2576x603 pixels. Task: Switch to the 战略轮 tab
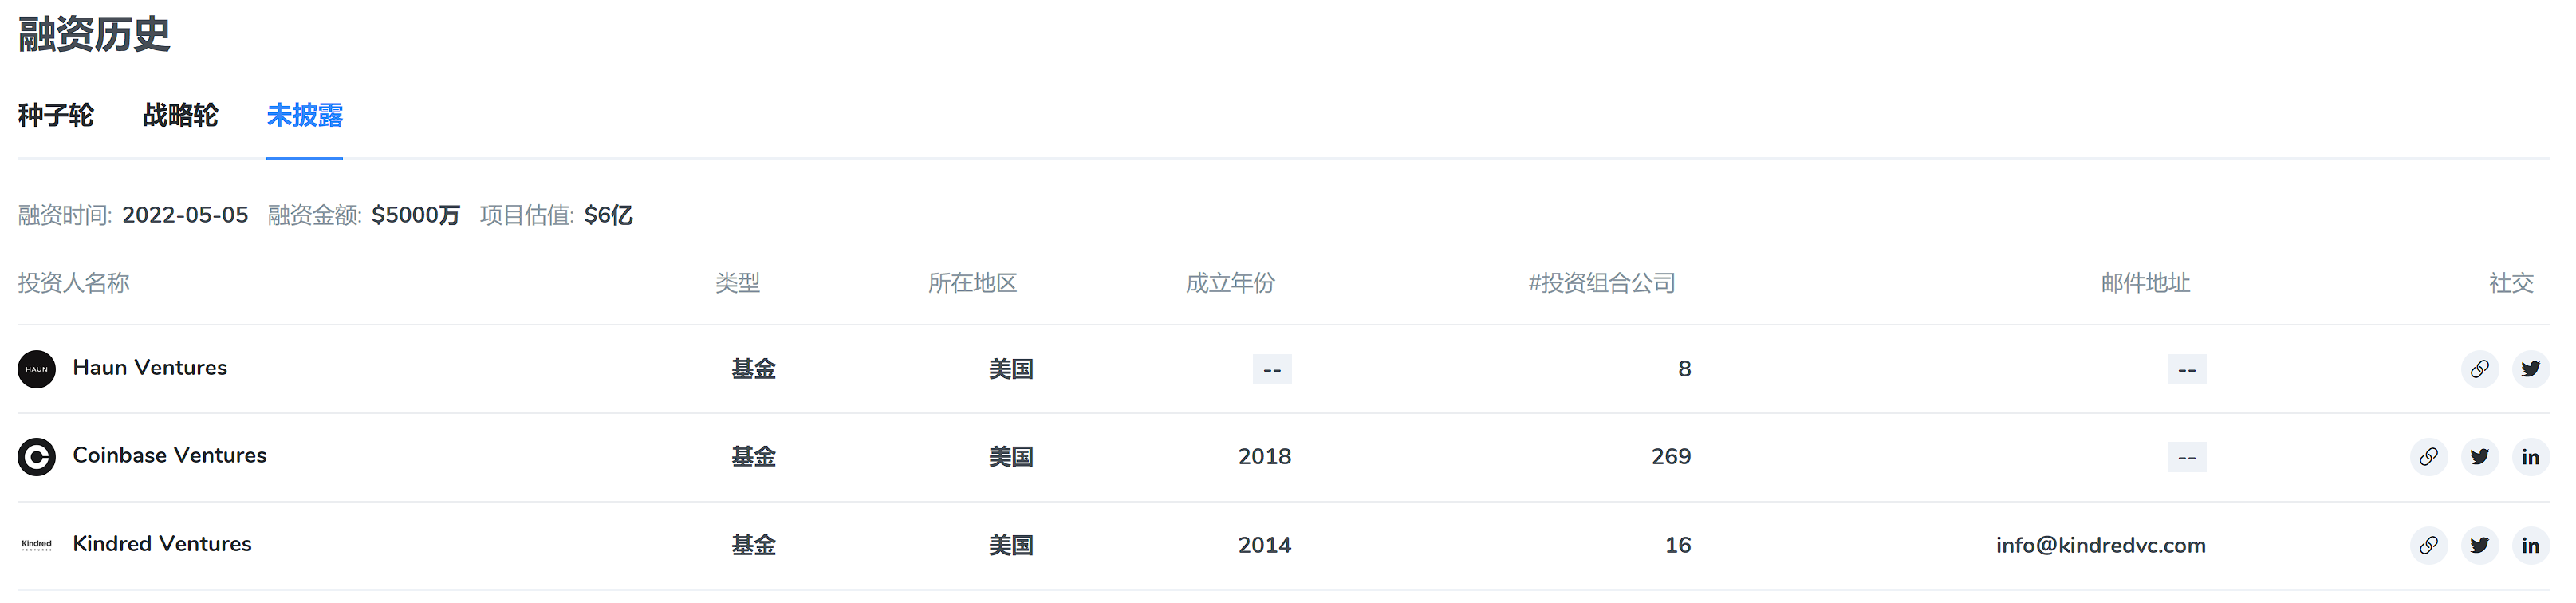tap(180, 116)
